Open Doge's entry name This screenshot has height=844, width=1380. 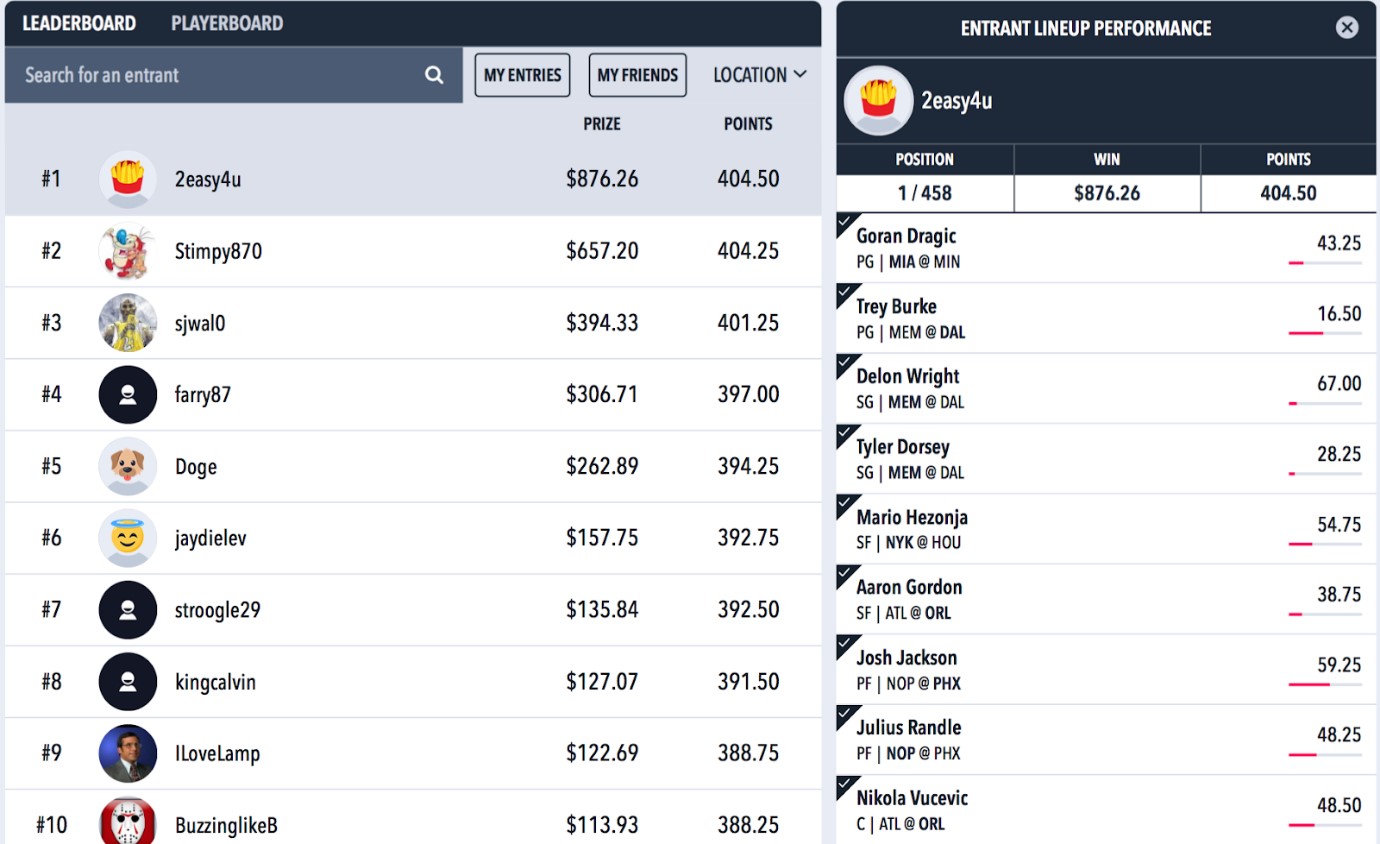click(x=196, y=467)
